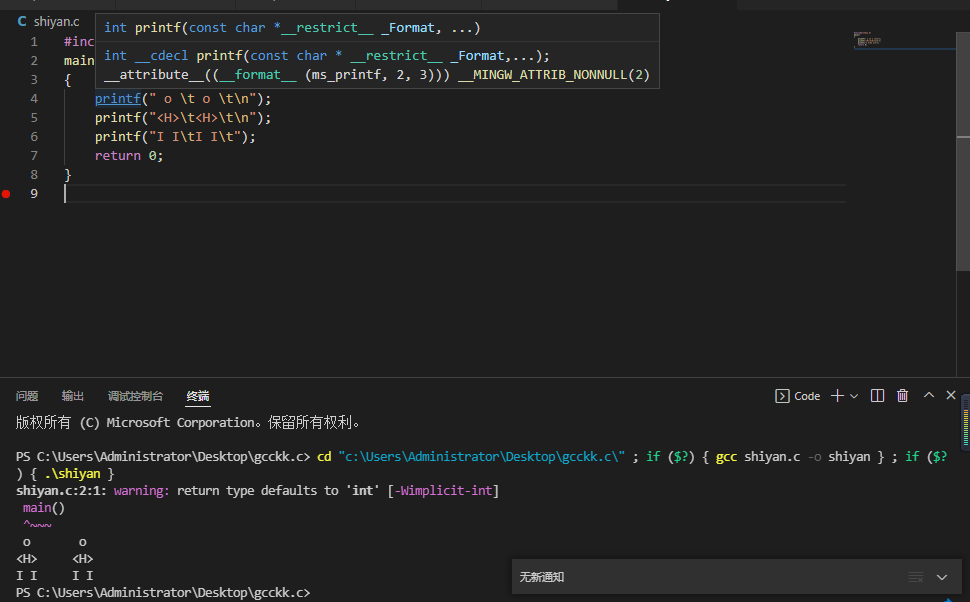Image resolution: width=970 pixels, height=602 pixels.
Task: Click the underlined printf on line 4
Action: click(117, 99)
